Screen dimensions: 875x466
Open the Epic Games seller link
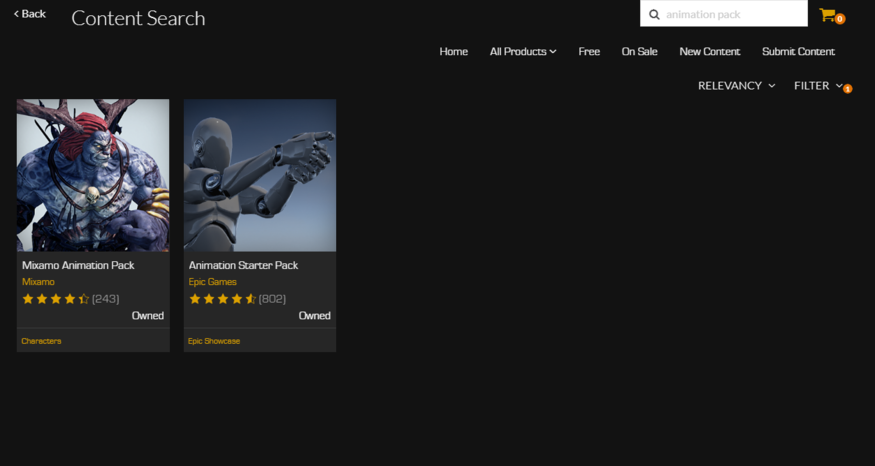pos(213,282)
